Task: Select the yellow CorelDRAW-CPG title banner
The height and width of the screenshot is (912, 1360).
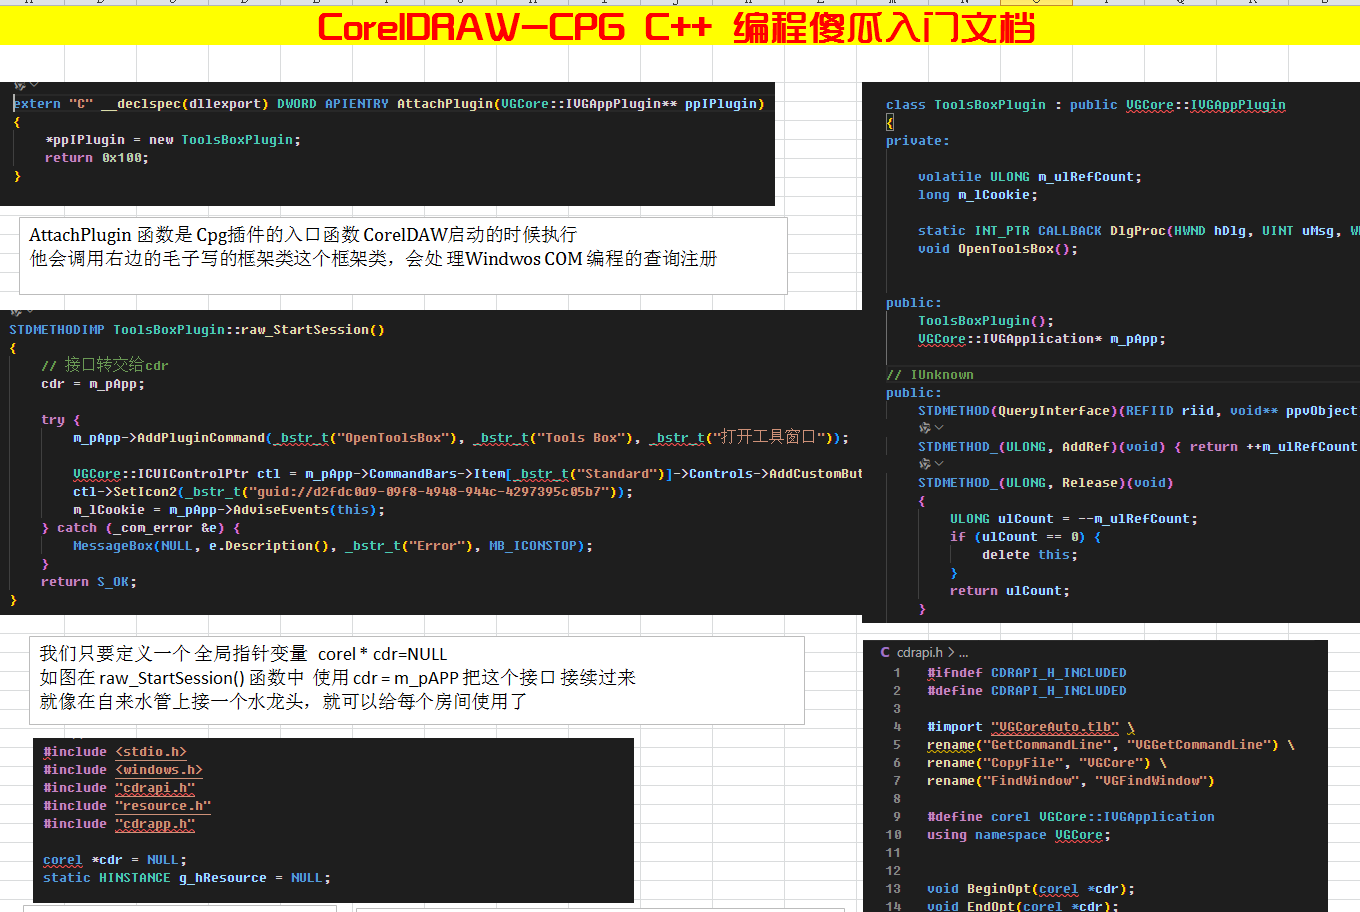Action: click(676, 27)
